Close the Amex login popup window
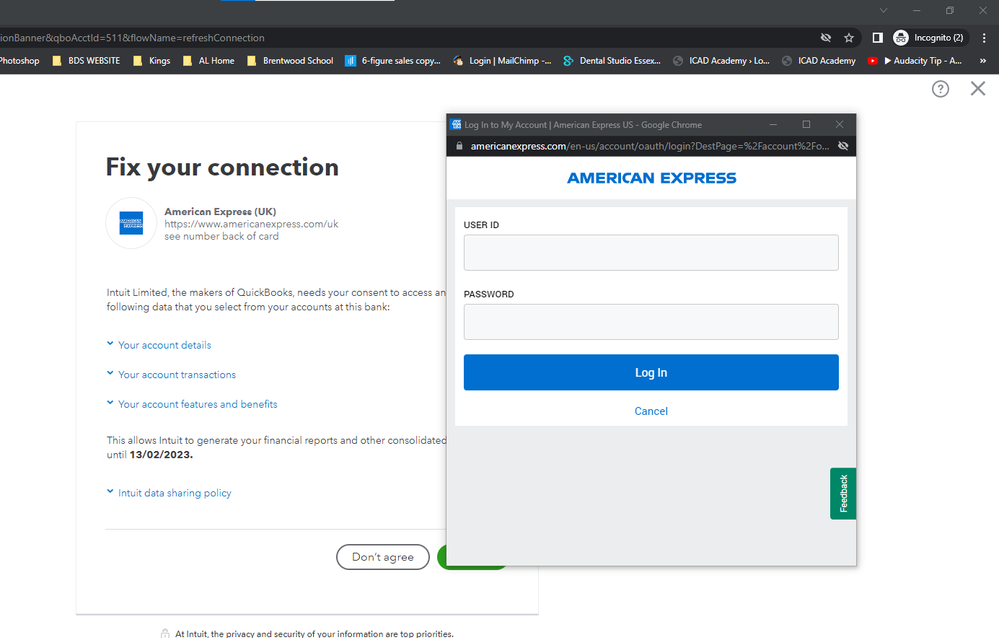The height and width of the screenshot is (638, 999). pyautogui.click(x=839, y=124)
